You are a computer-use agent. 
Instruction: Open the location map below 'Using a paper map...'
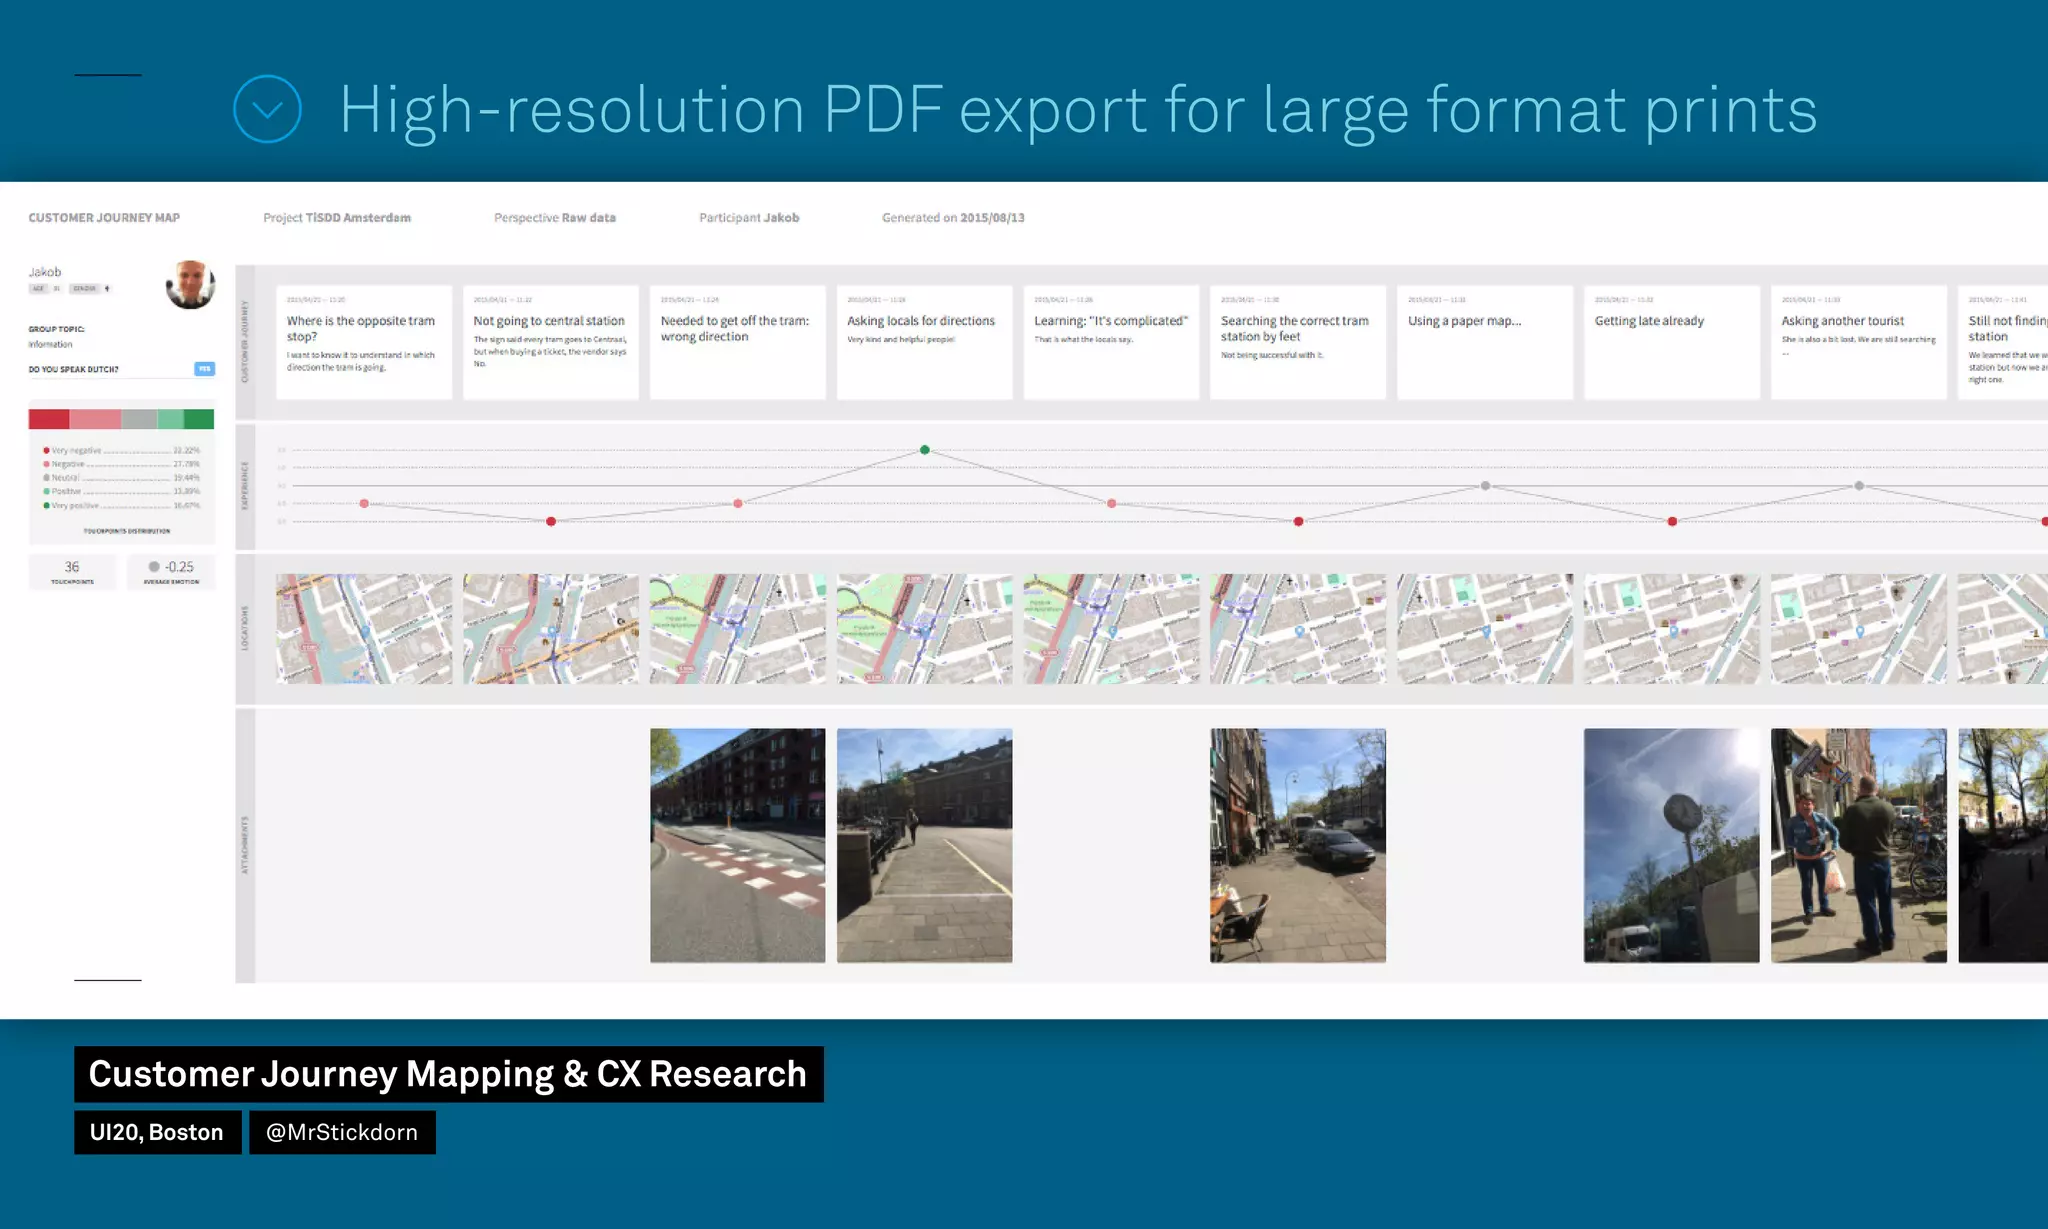tap(1485, 629)
